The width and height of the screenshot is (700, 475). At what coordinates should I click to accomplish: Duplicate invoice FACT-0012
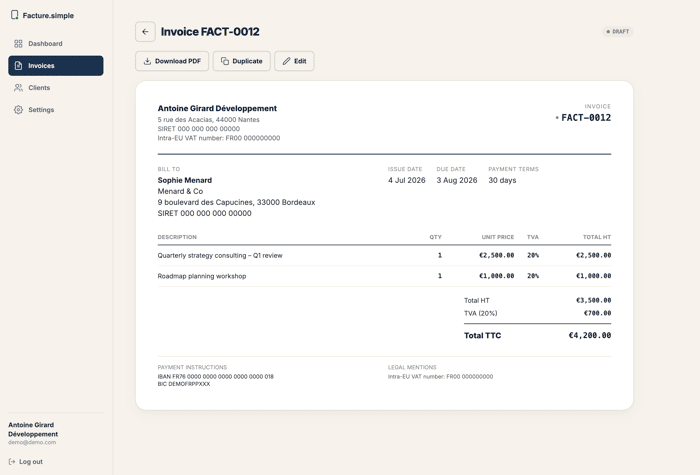242,61
